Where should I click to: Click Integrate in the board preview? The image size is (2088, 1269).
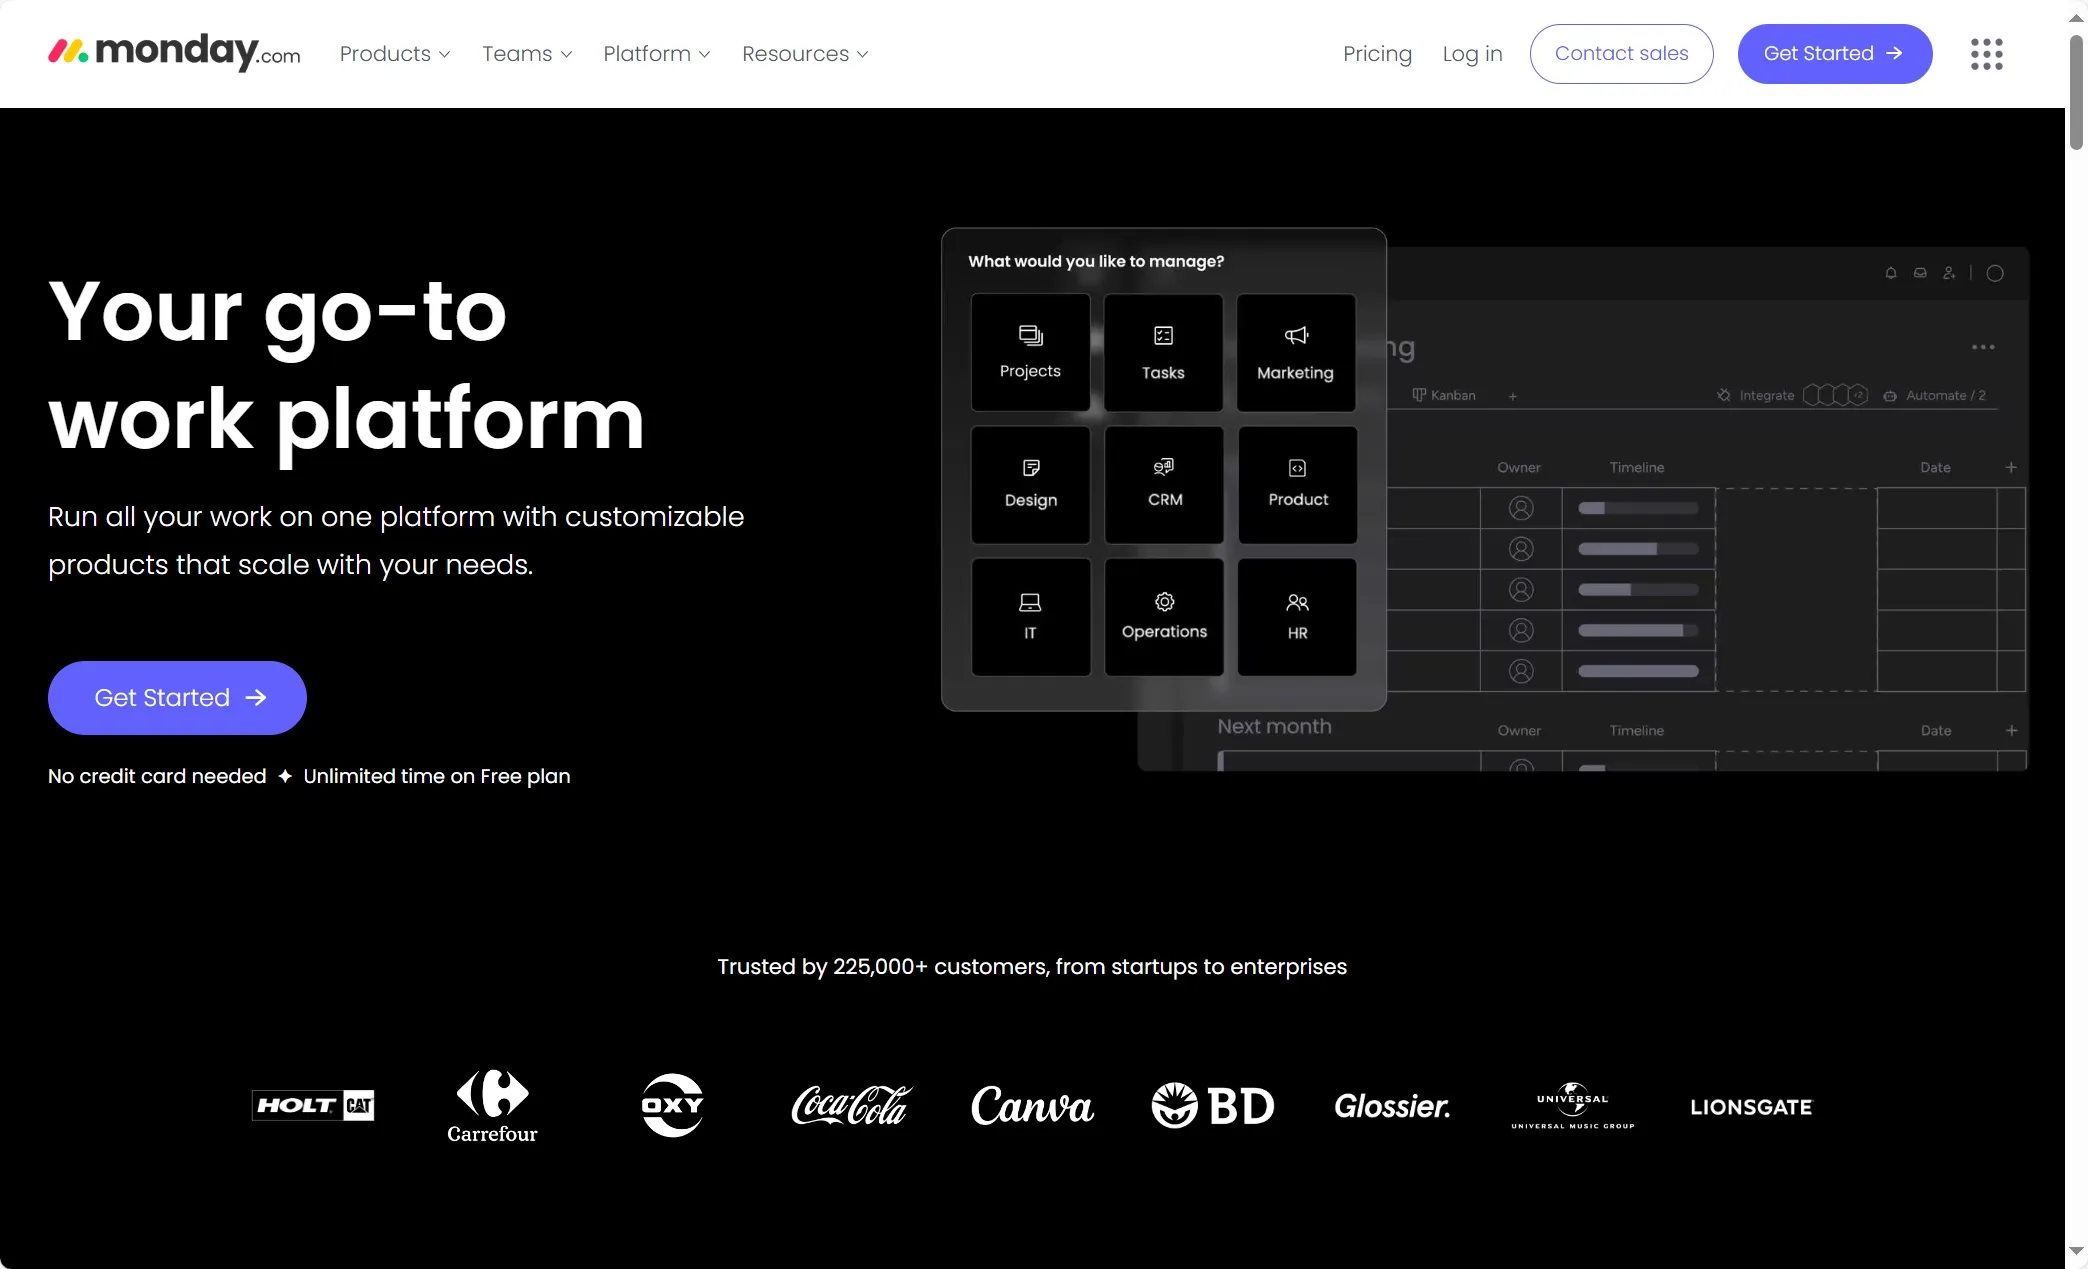click(1756, 395)
